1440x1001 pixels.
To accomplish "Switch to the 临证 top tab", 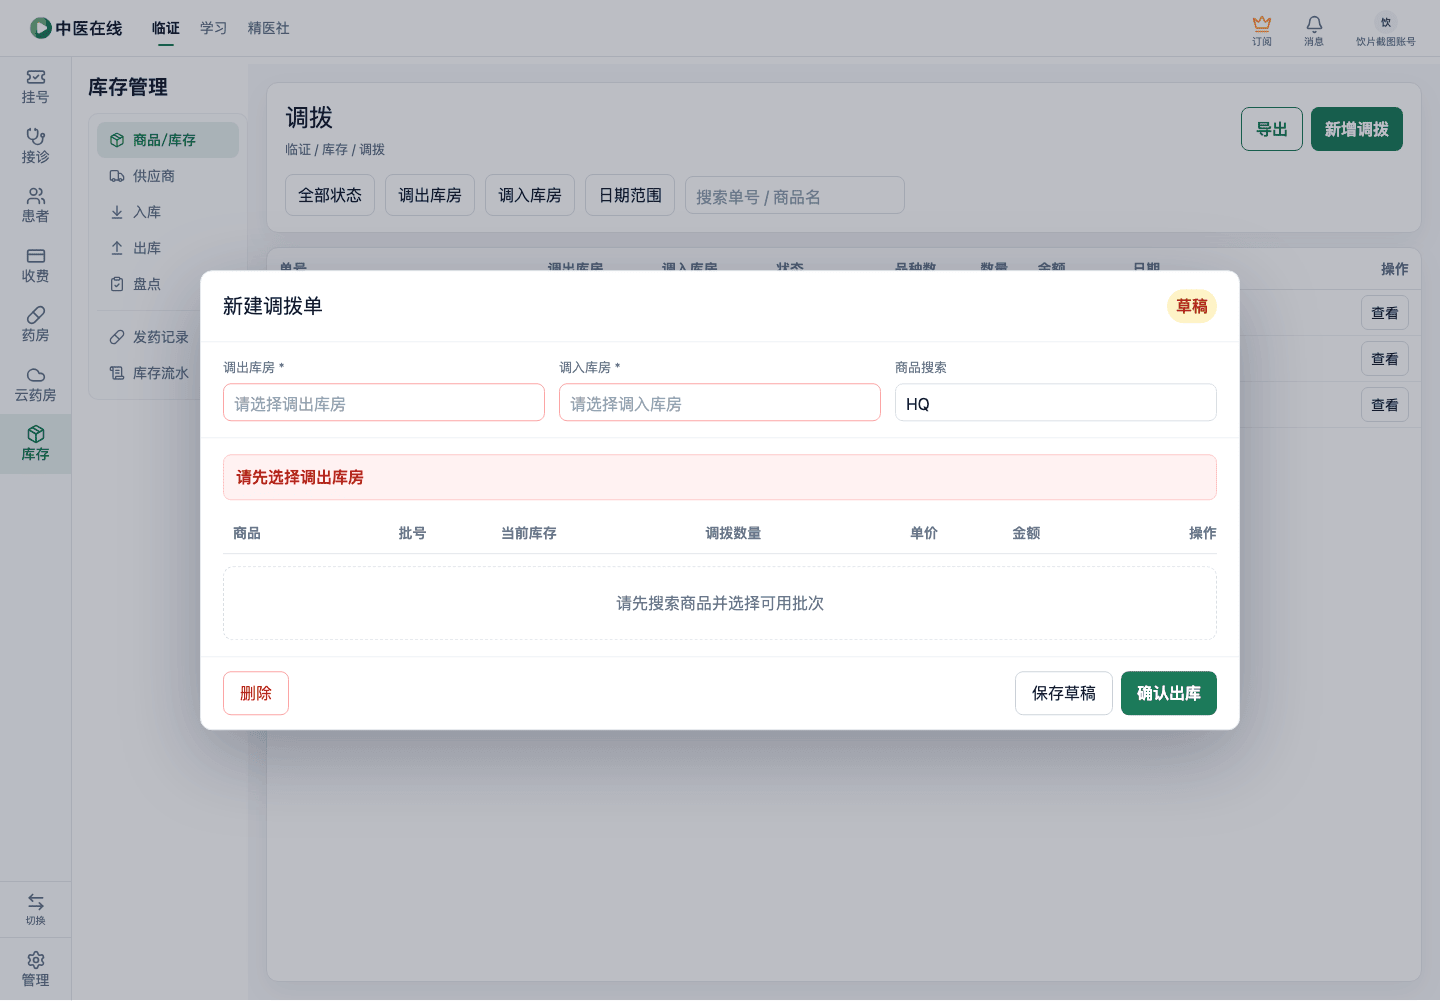I will 166,28.
